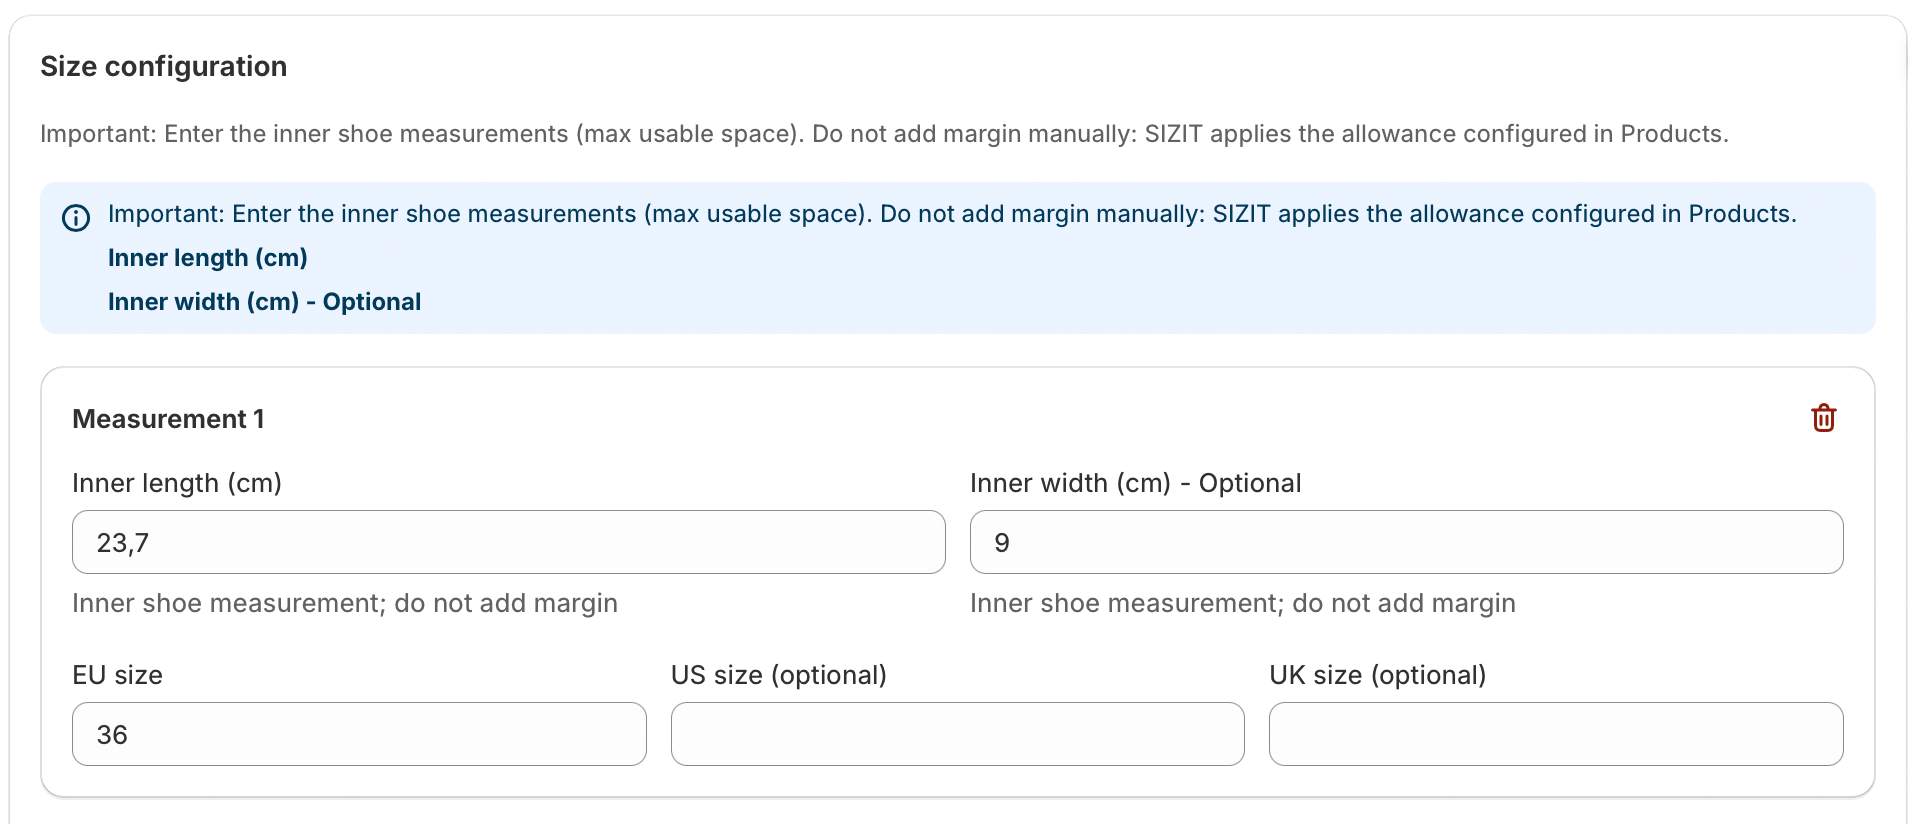This screenshot has width=1916, height=824.
Task: Click the 'EU size' label
Action: coord(117,675)
